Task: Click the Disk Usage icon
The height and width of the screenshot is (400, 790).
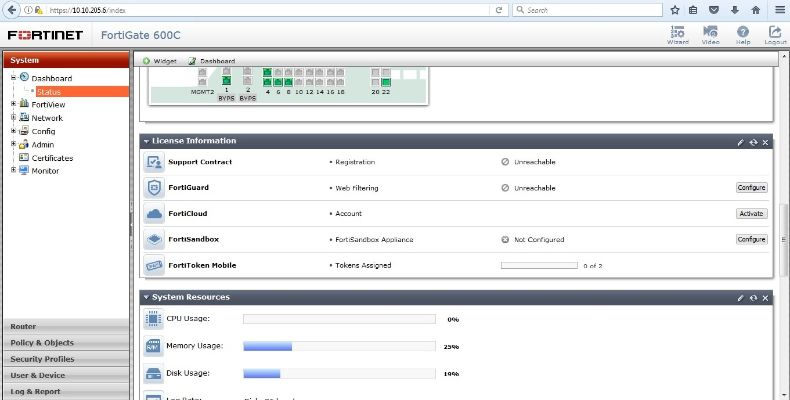Action: (153, 373)
